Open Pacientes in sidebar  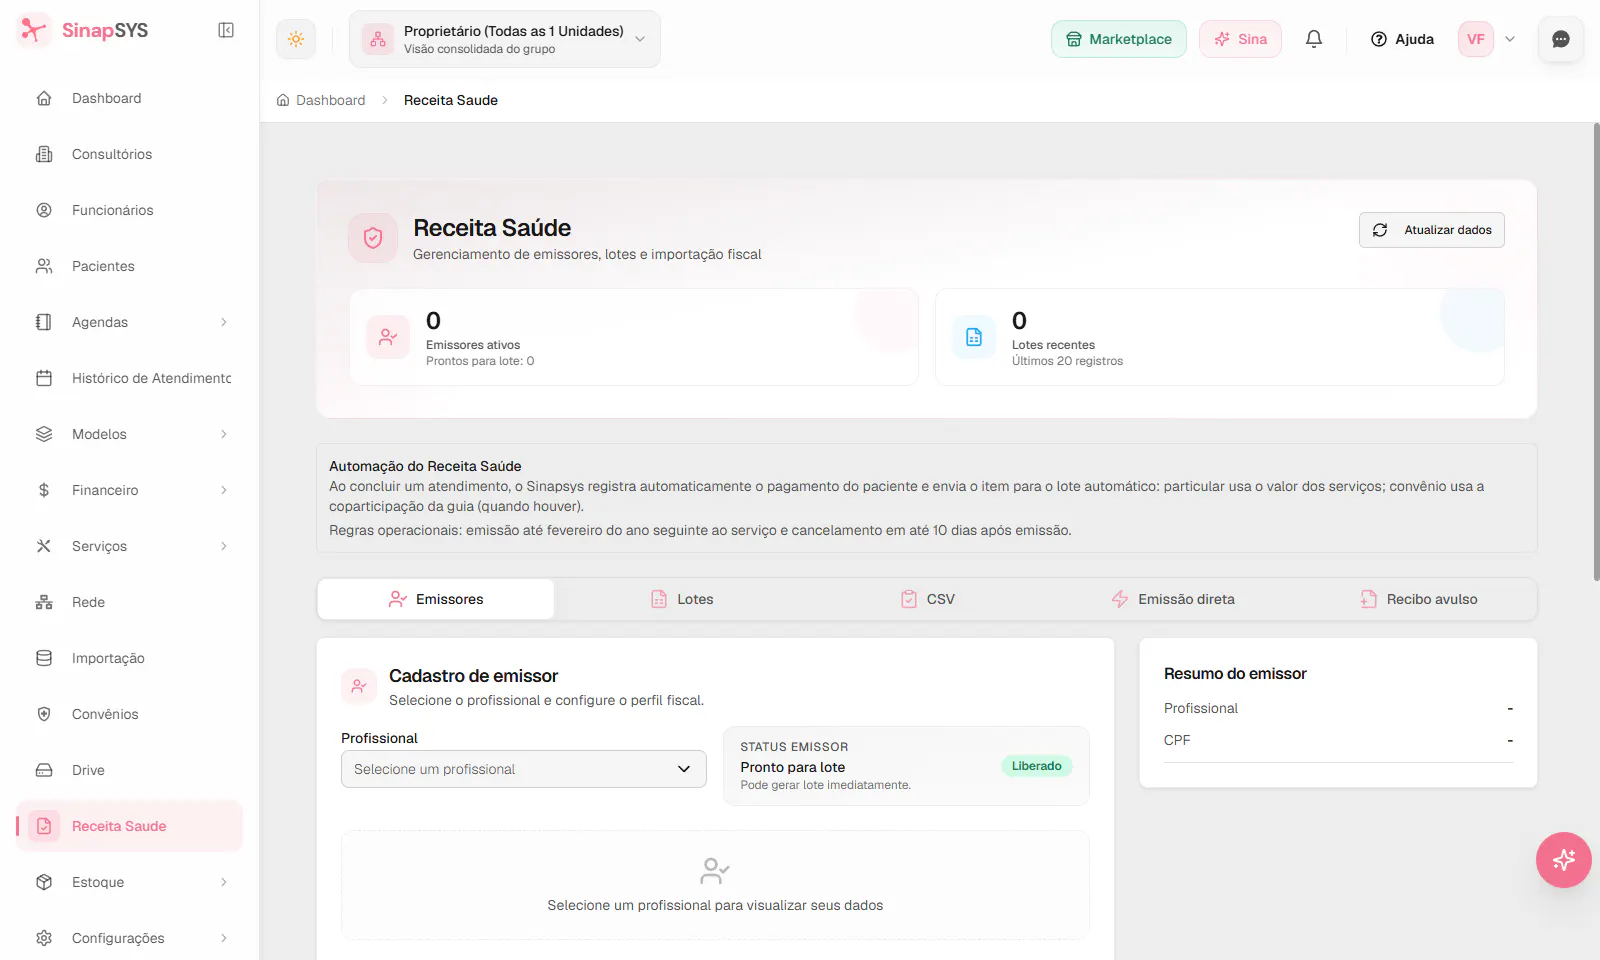pos(129,266)
